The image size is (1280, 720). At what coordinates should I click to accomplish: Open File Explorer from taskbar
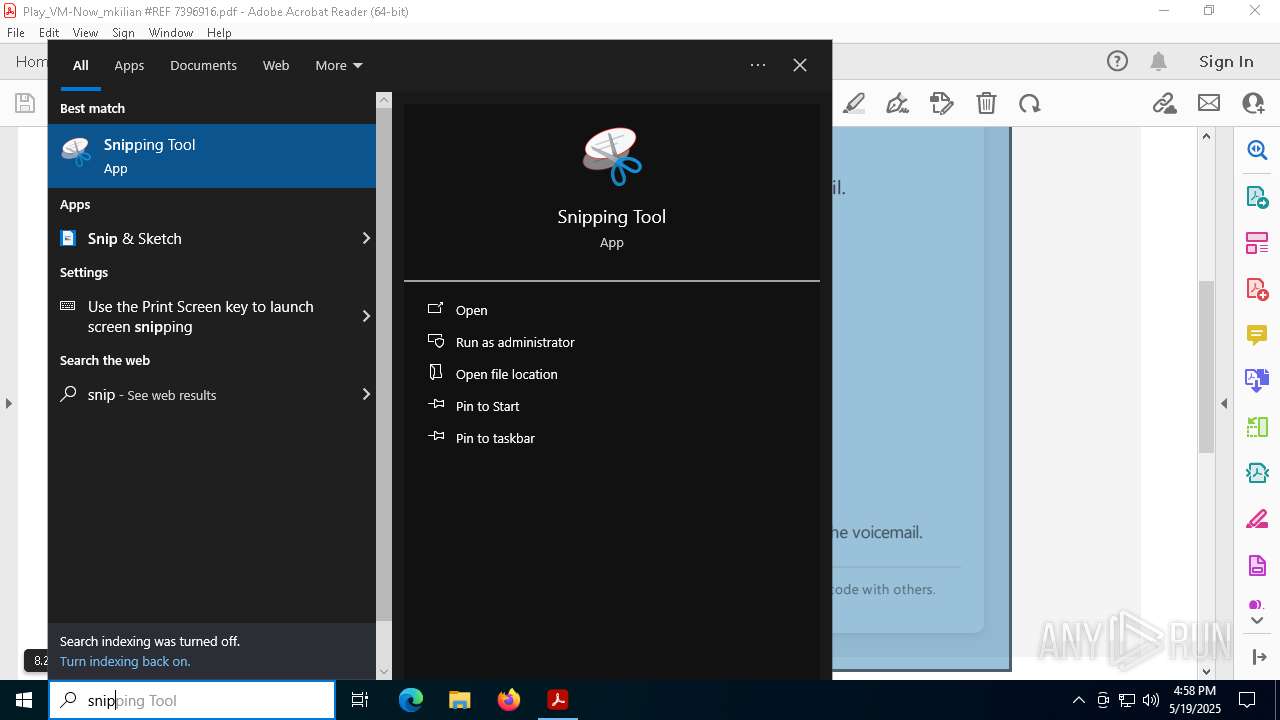coord(459,700)
